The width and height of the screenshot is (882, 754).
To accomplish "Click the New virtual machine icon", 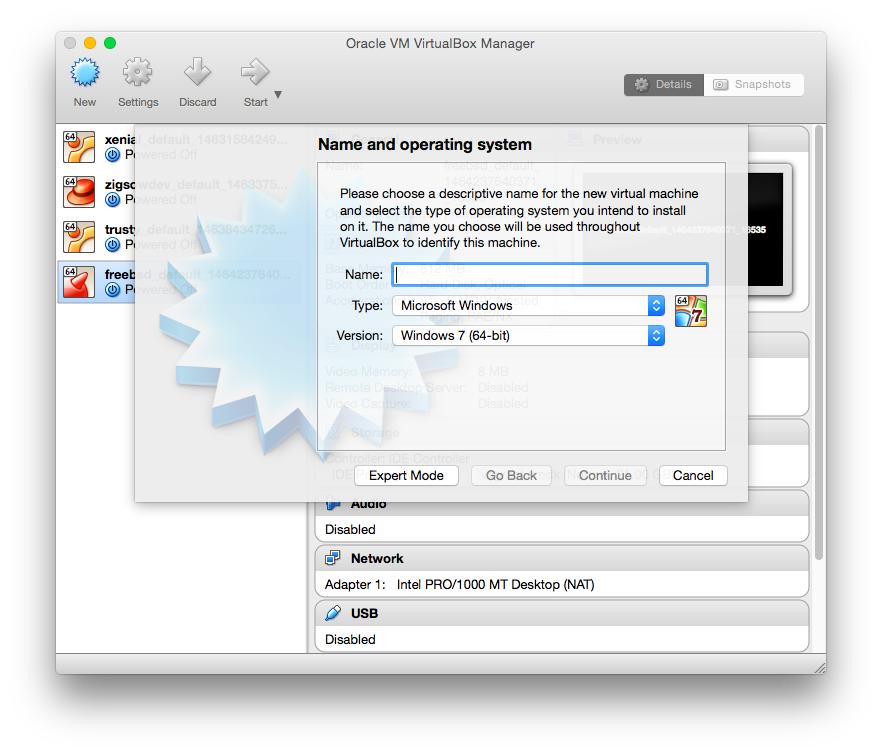I will pos(85,73).
